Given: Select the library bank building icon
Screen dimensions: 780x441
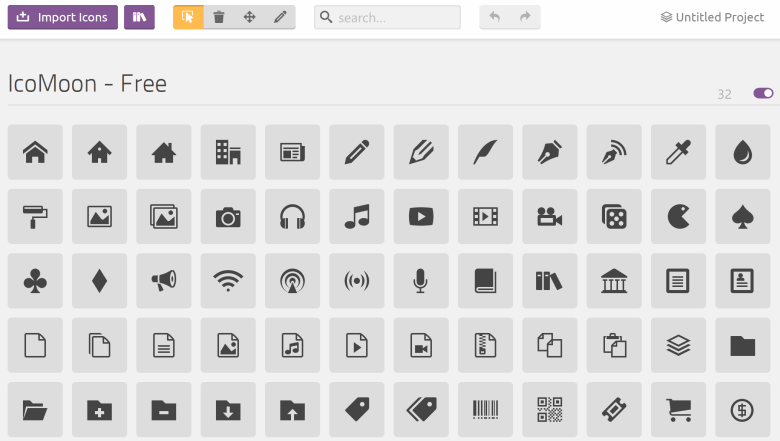Looking at the screenshot, I should [614, 281].
